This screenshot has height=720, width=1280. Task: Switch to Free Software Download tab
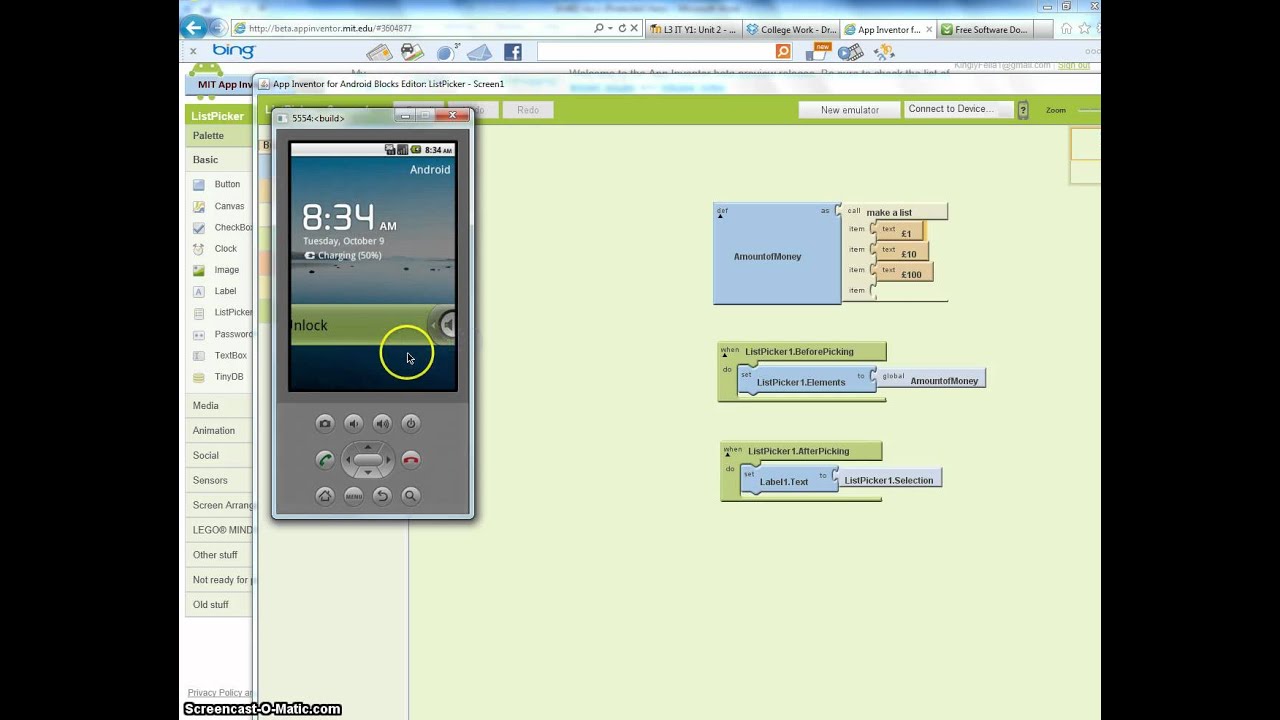tap(985, 29)
